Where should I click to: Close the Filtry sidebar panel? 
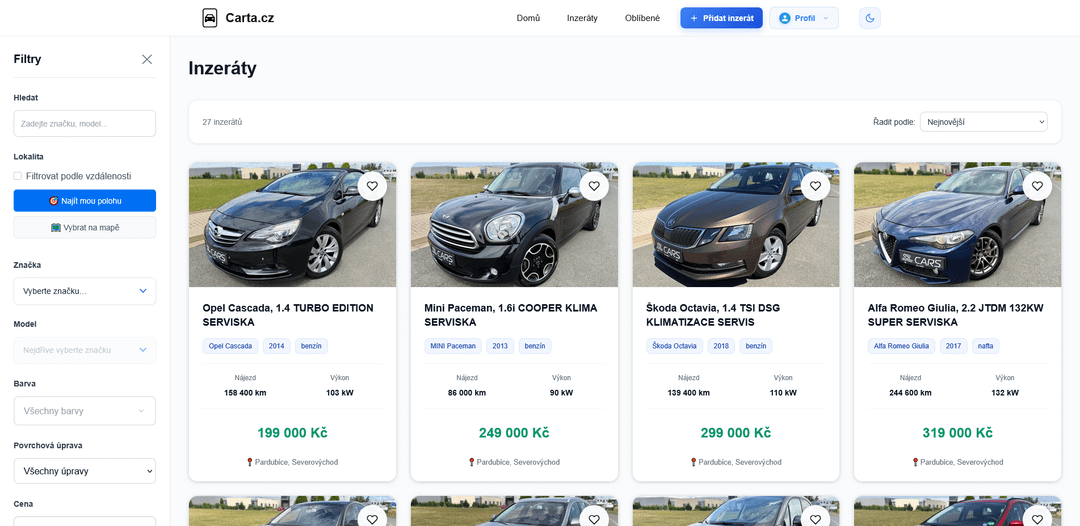(x=147, y=59)
